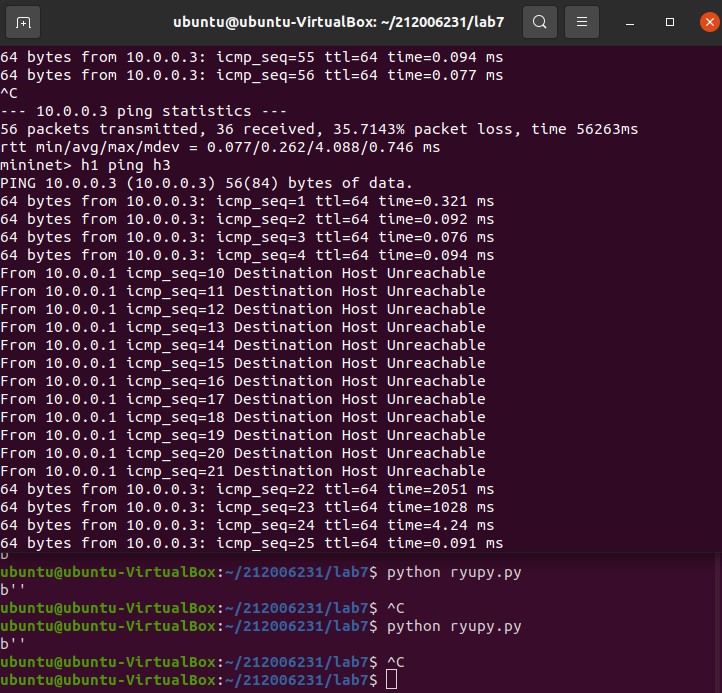Click the icmp_seq=4 time=0.094 ms line

click(x=247, y=255)
